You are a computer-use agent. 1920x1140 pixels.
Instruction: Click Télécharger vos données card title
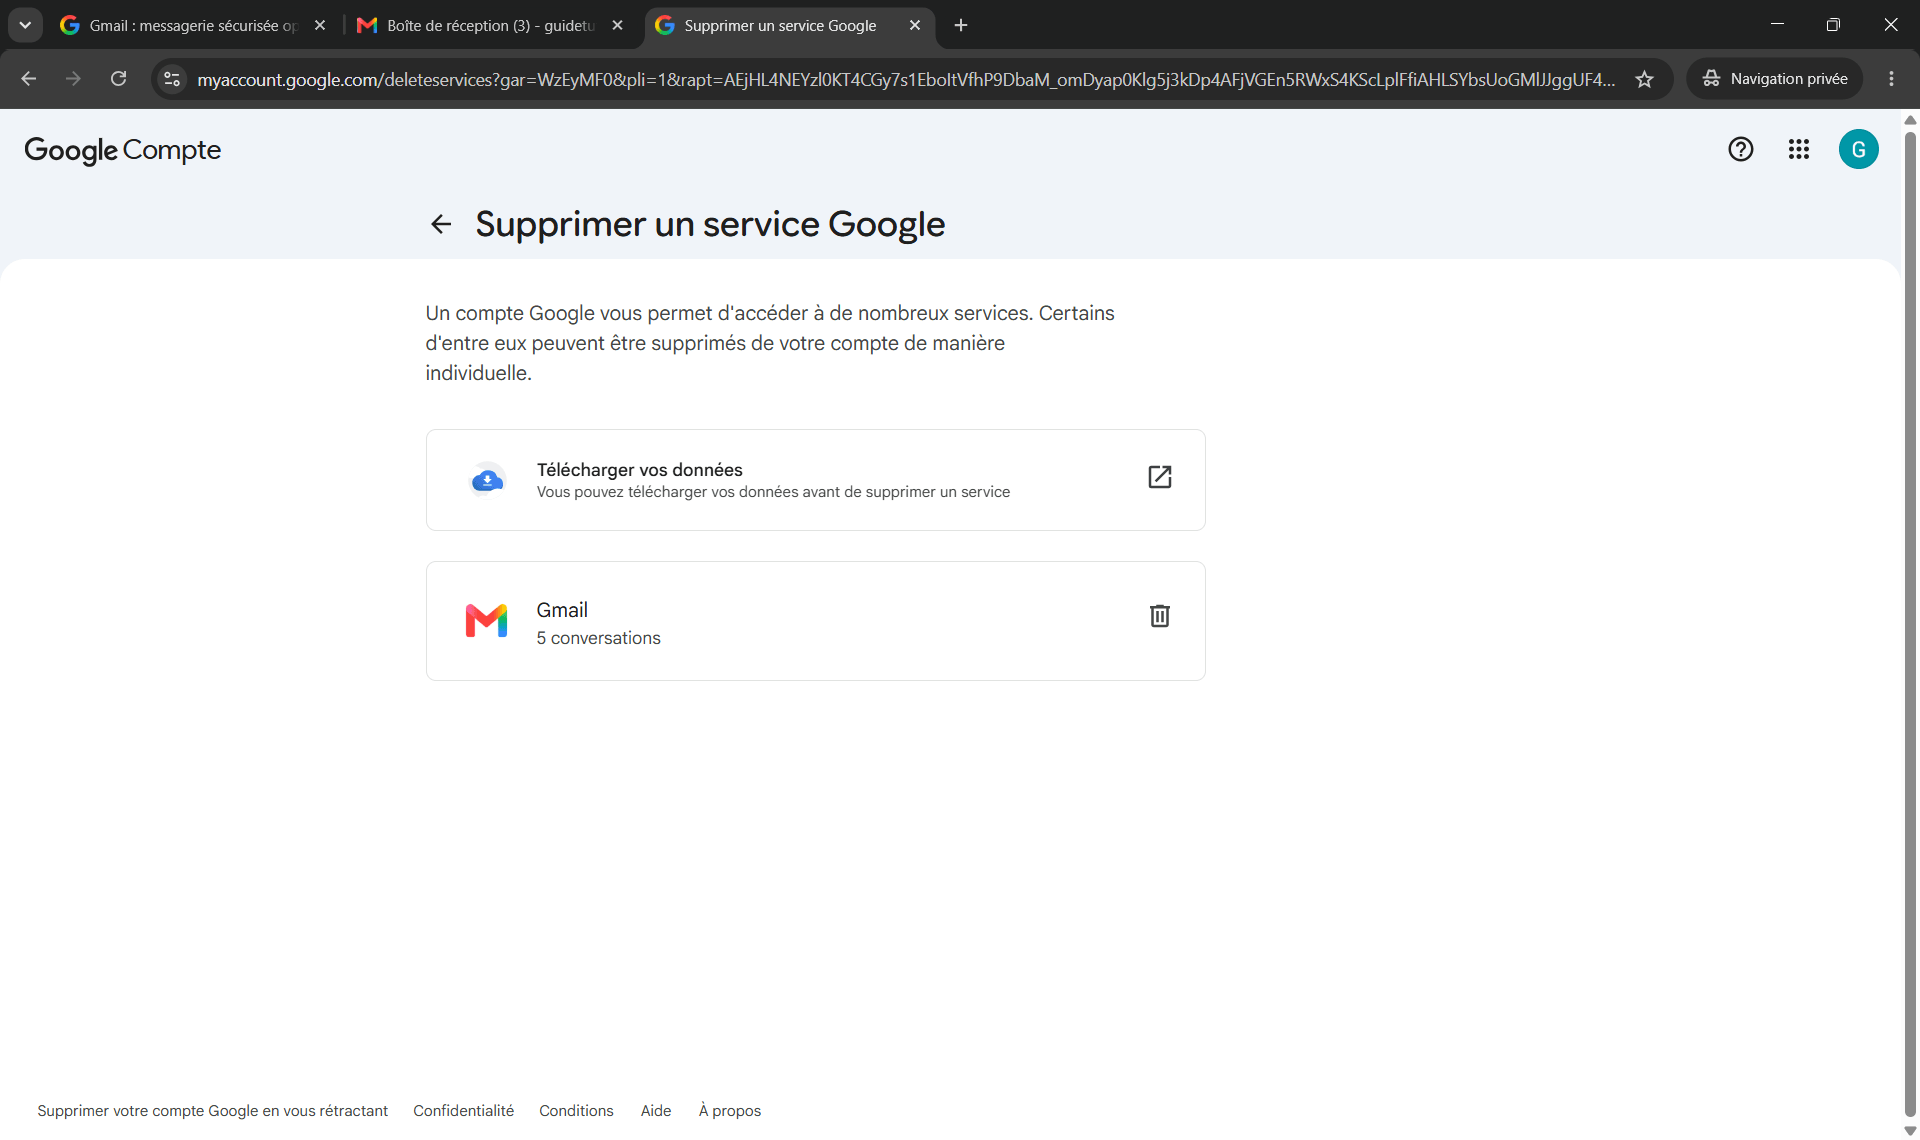(x=639, y=470)
